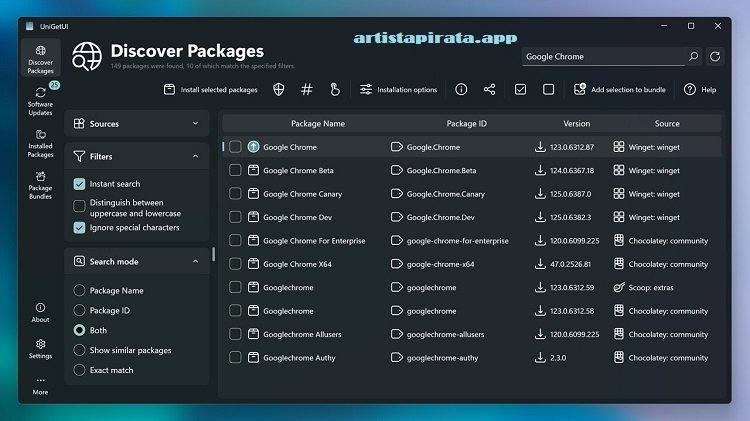Click the interactive installation hand icon

pyautogui.click(x=335, y=89)
